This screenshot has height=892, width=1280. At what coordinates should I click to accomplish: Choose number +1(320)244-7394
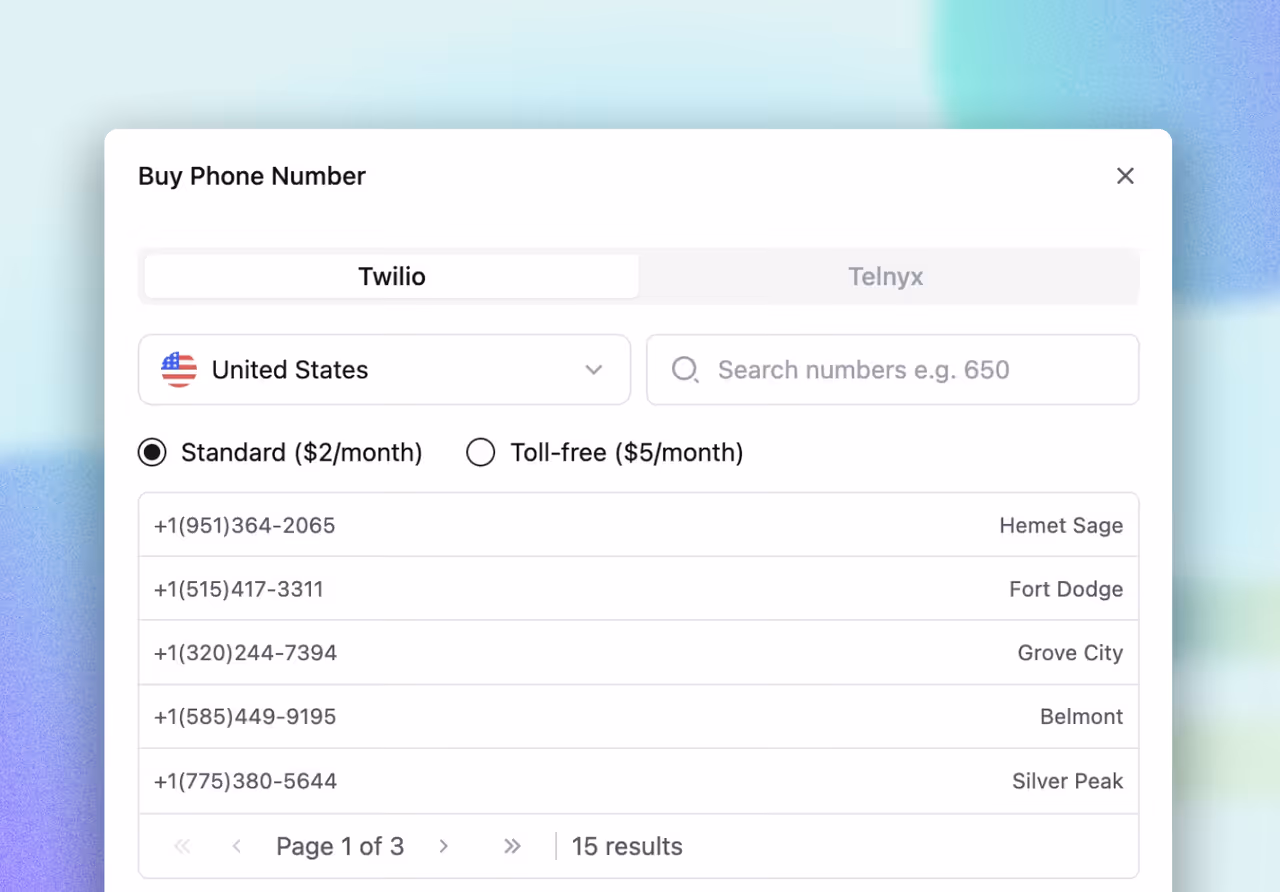(638, 653)
